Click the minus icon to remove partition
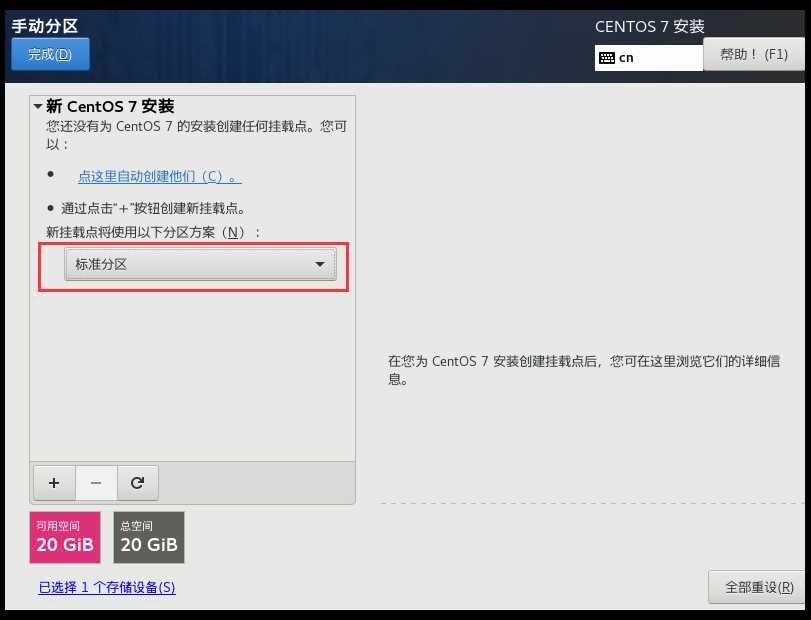The width and height of the screenshot is (811, 620). (96, 482)
